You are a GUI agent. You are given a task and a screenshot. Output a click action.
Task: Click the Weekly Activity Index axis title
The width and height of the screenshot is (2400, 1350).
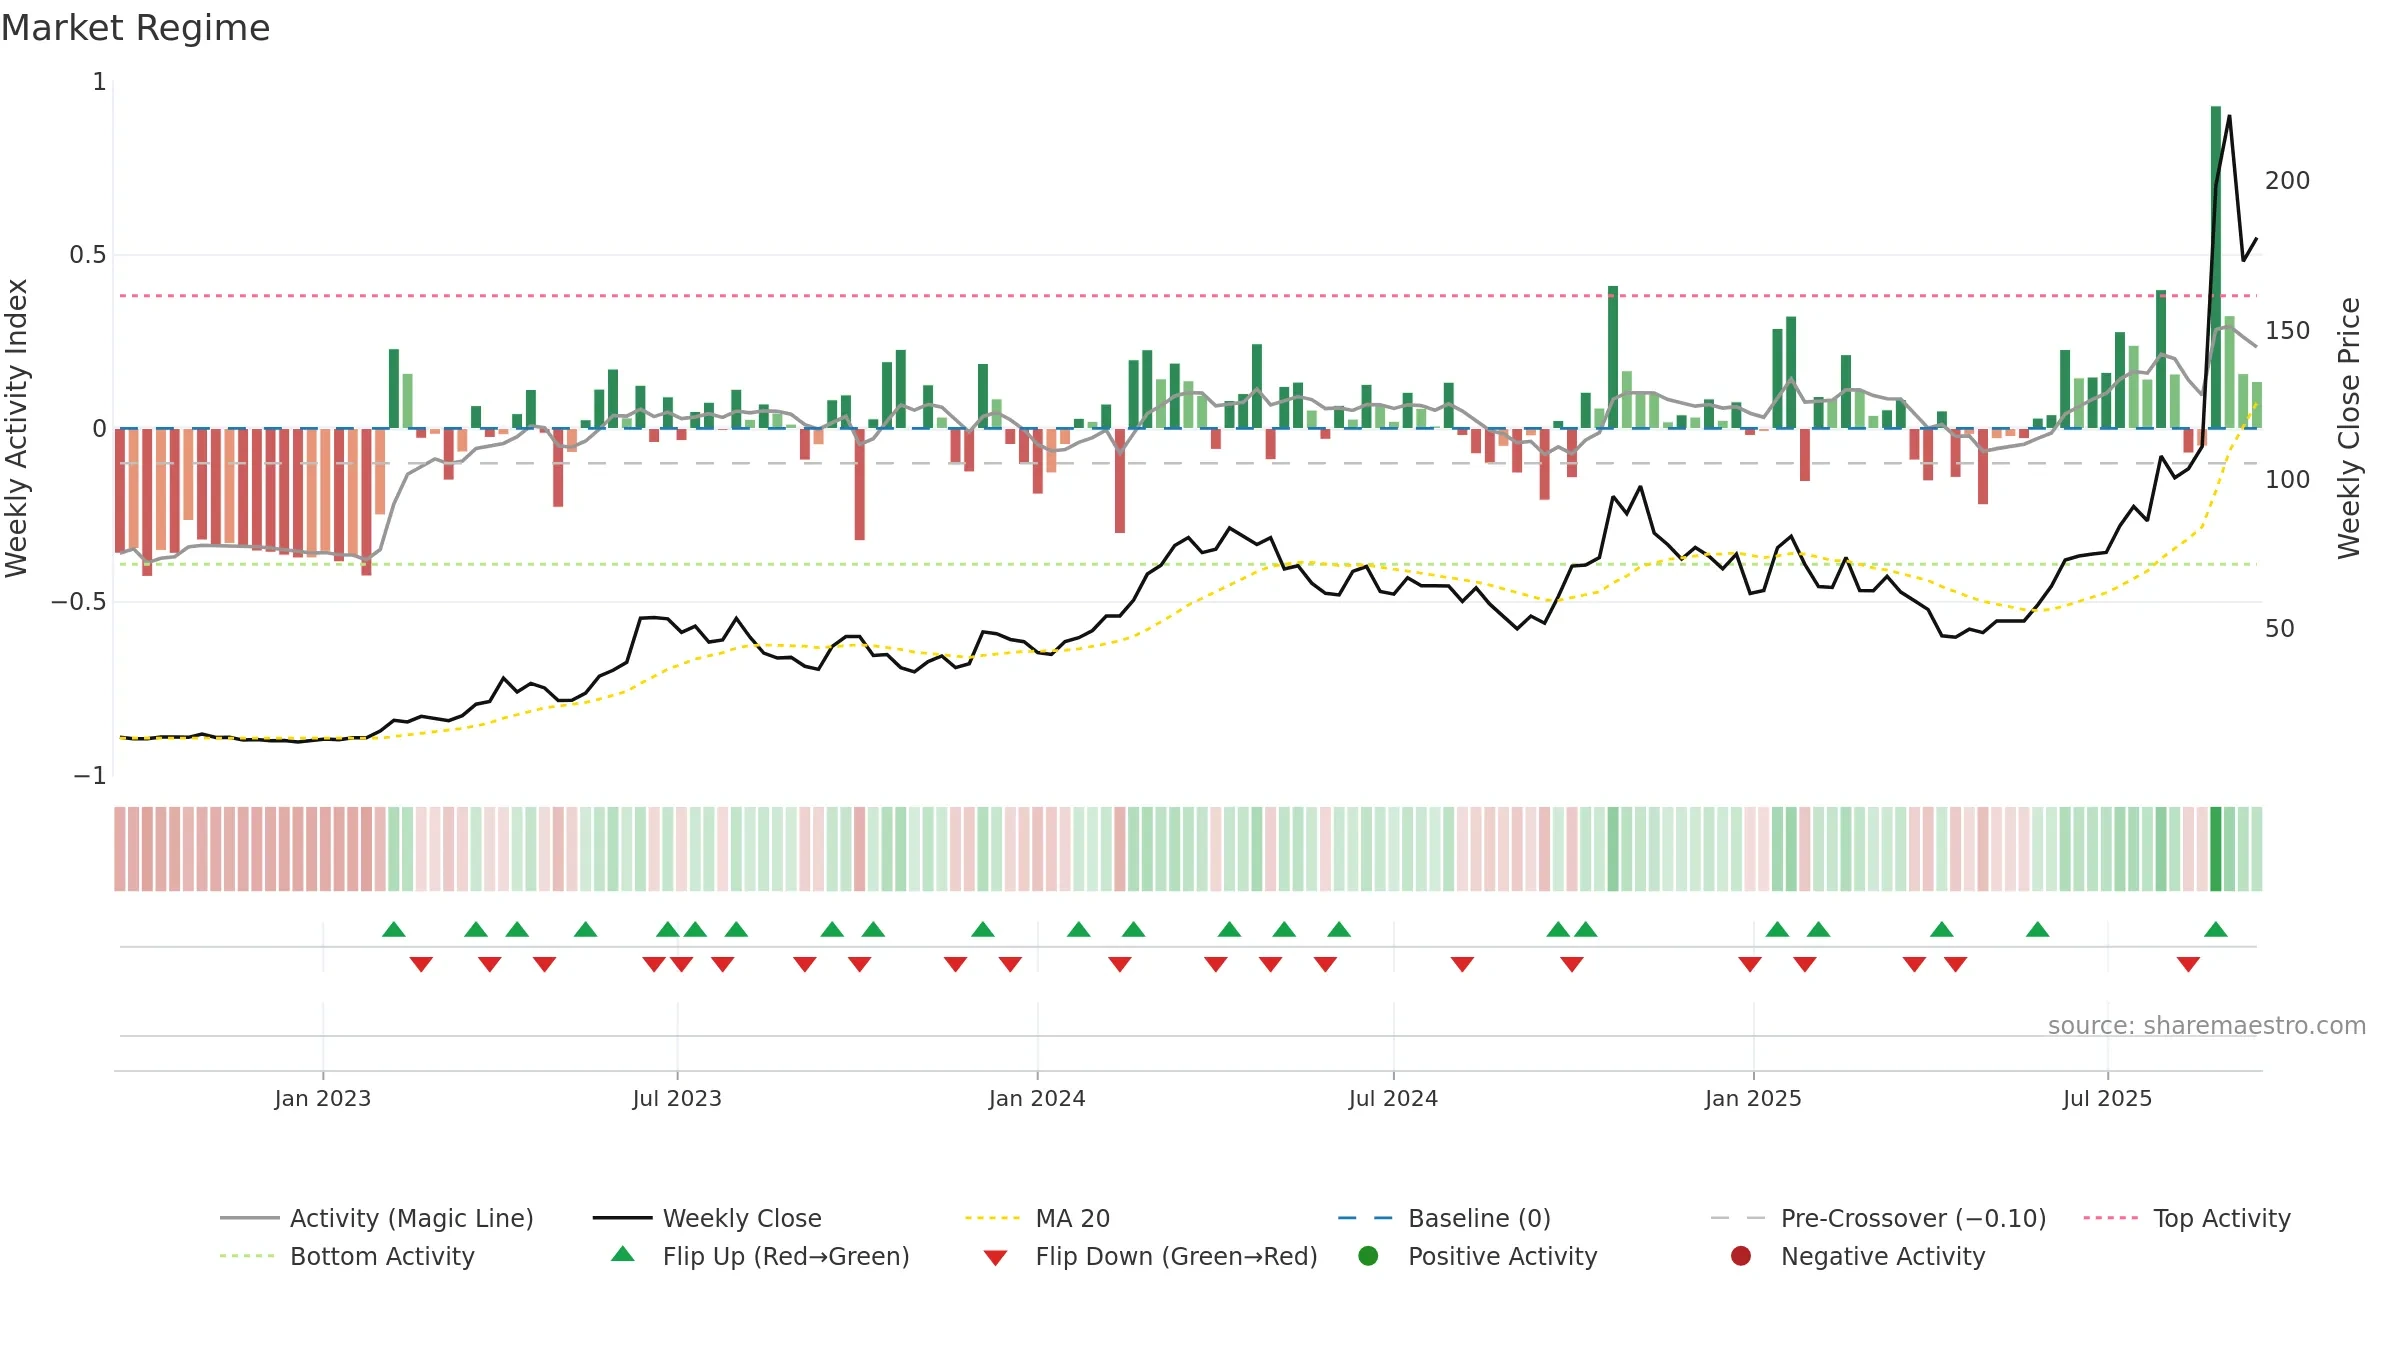[17, 428]
